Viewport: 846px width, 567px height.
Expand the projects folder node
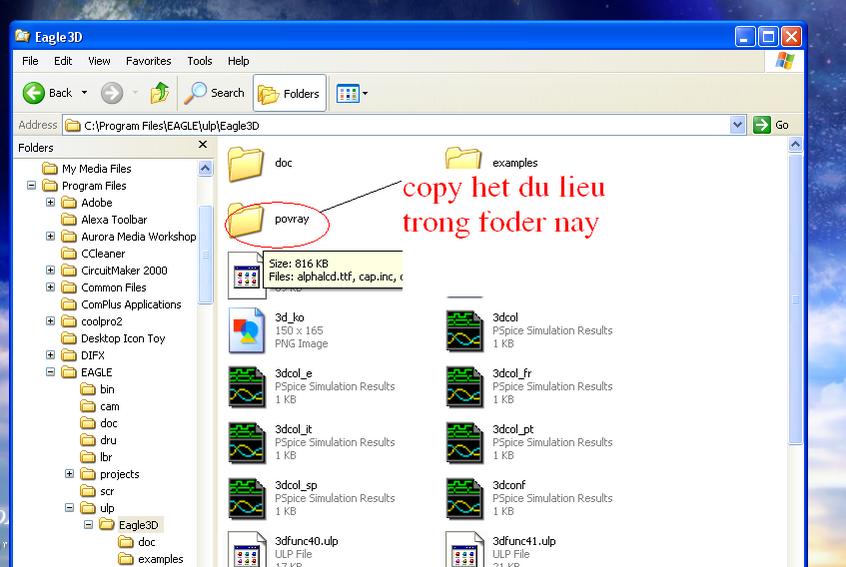69,474
